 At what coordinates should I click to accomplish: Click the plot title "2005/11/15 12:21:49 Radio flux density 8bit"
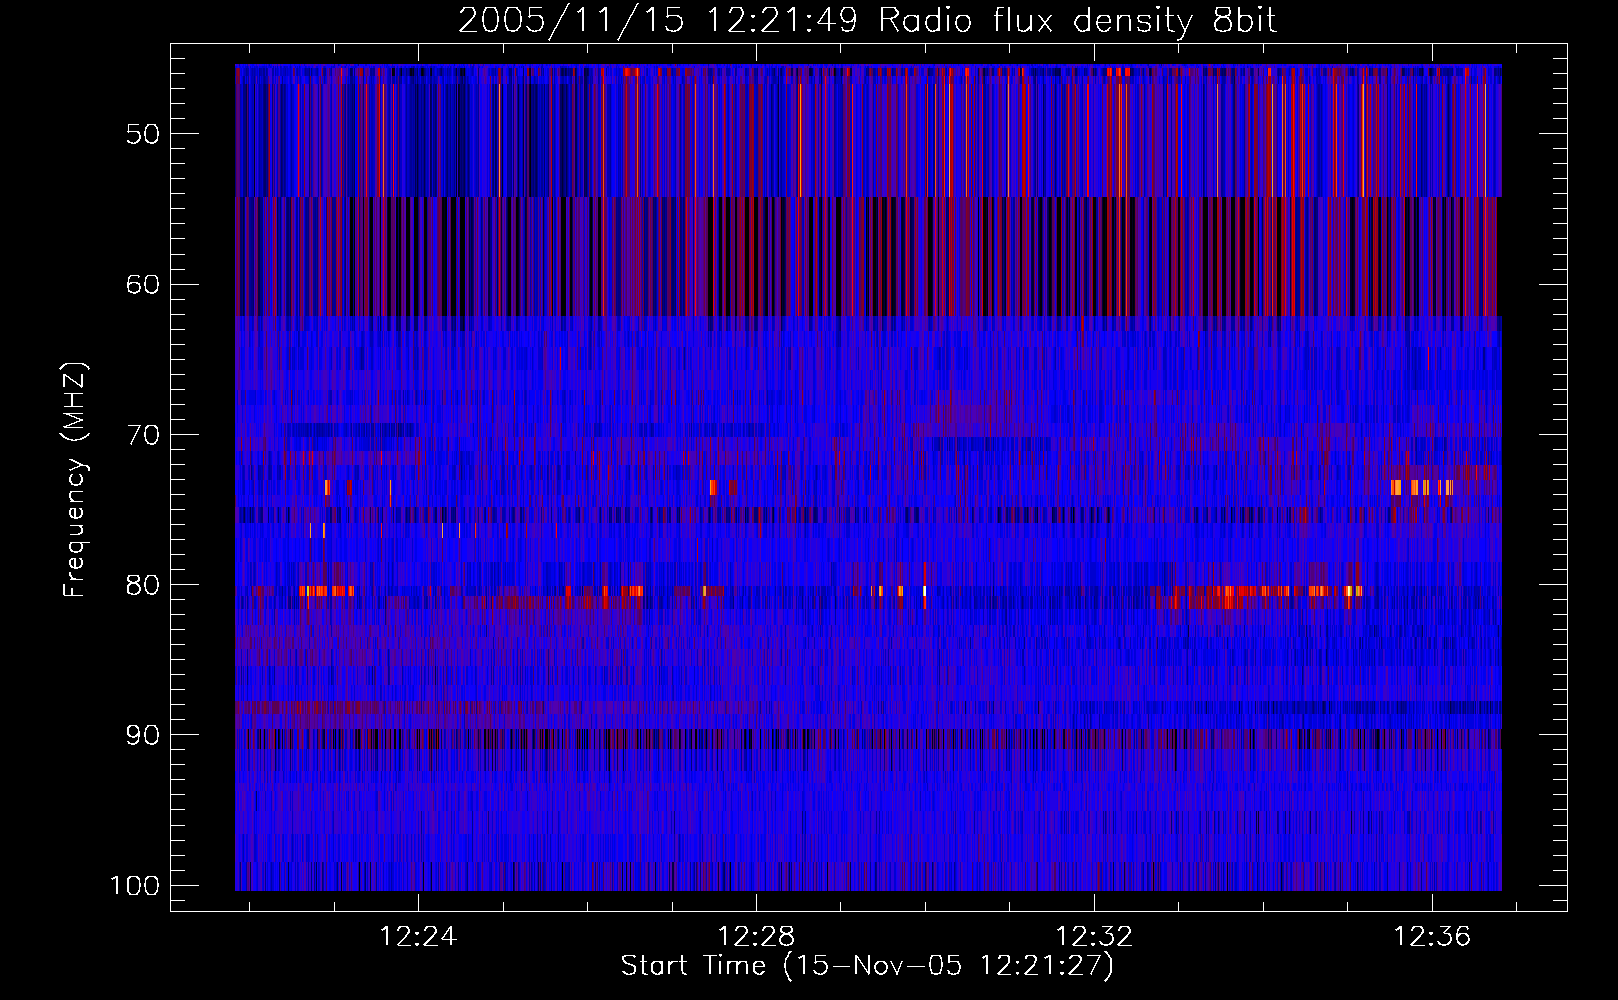(x=867, y=20)
